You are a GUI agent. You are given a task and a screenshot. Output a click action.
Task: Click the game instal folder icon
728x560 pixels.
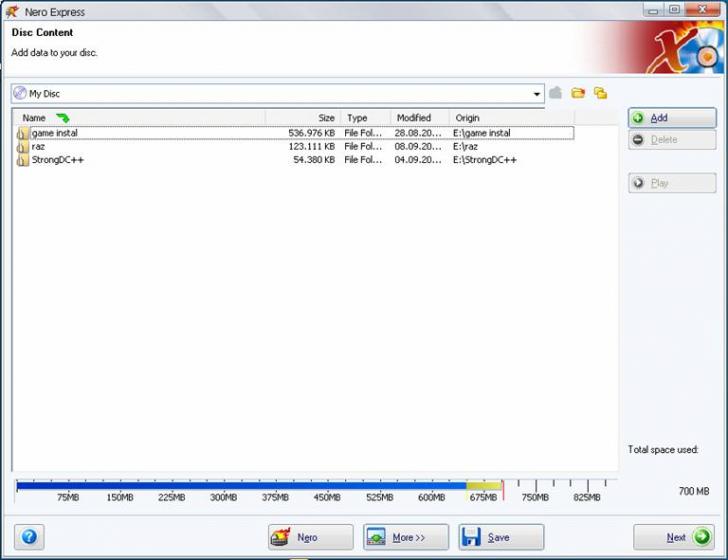click(22, 133)
